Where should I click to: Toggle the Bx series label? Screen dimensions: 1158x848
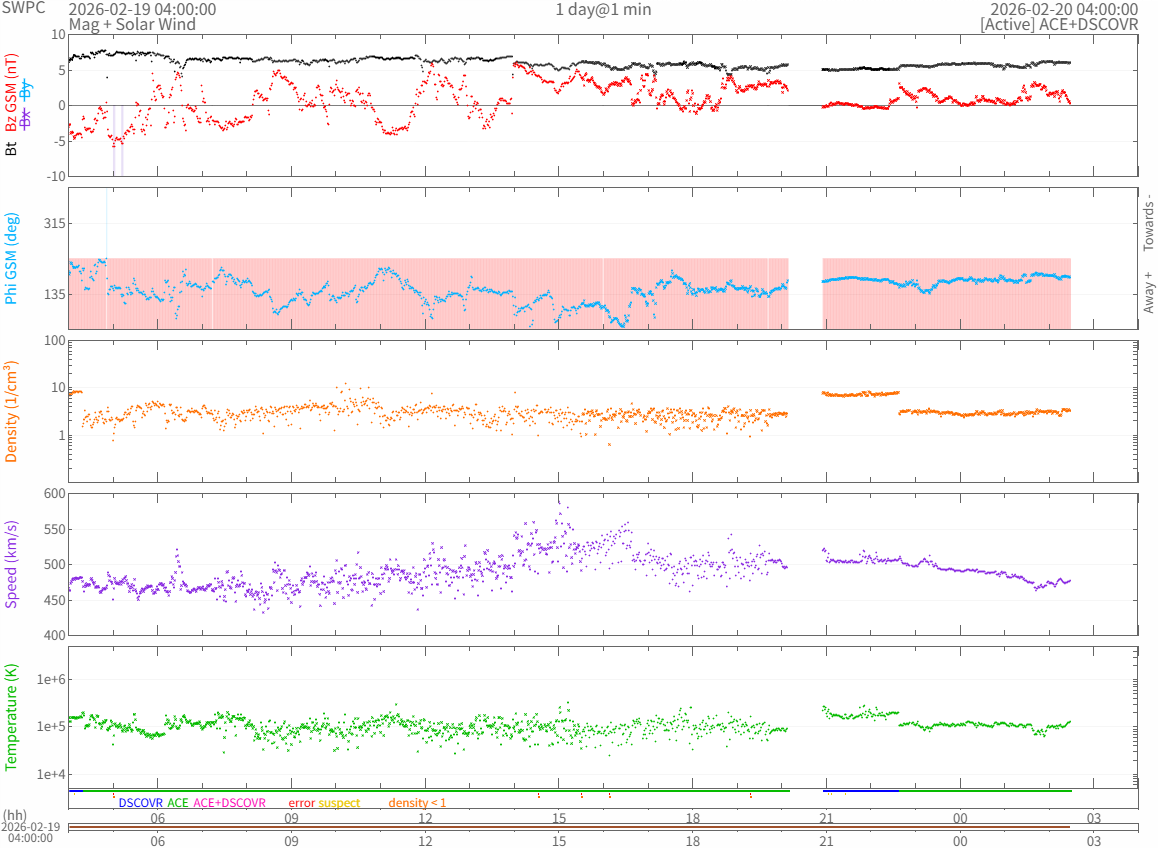tap(26, 118)
